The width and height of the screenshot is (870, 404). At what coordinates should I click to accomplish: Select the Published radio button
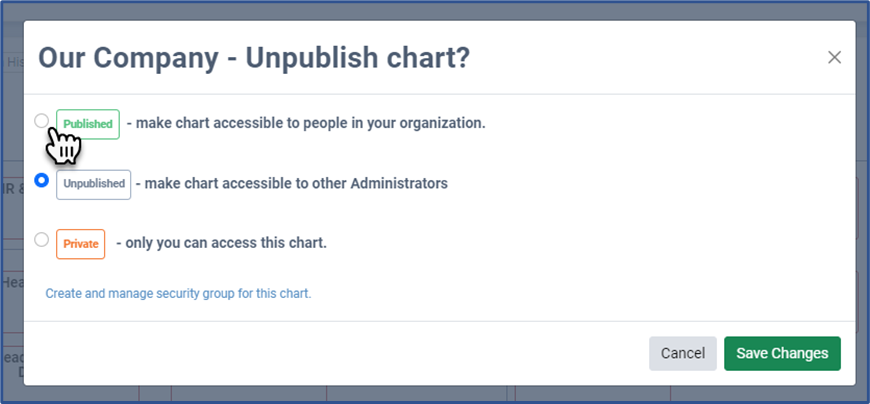[41, 121]
